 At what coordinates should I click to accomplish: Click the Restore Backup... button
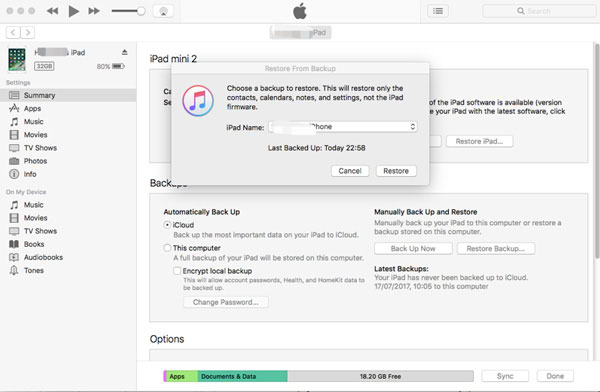[x=496, y=248]
